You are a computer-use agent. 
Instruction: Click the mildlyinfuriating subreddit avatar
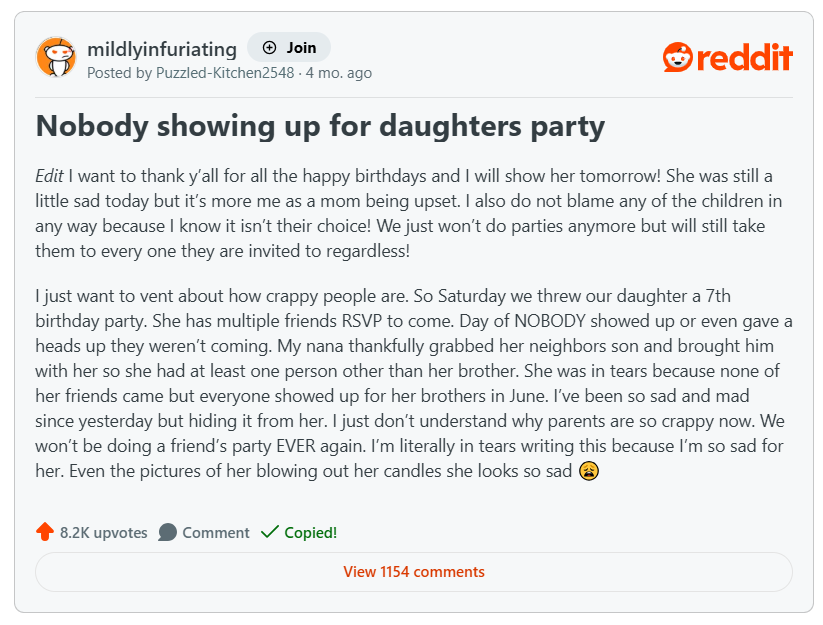56,57
